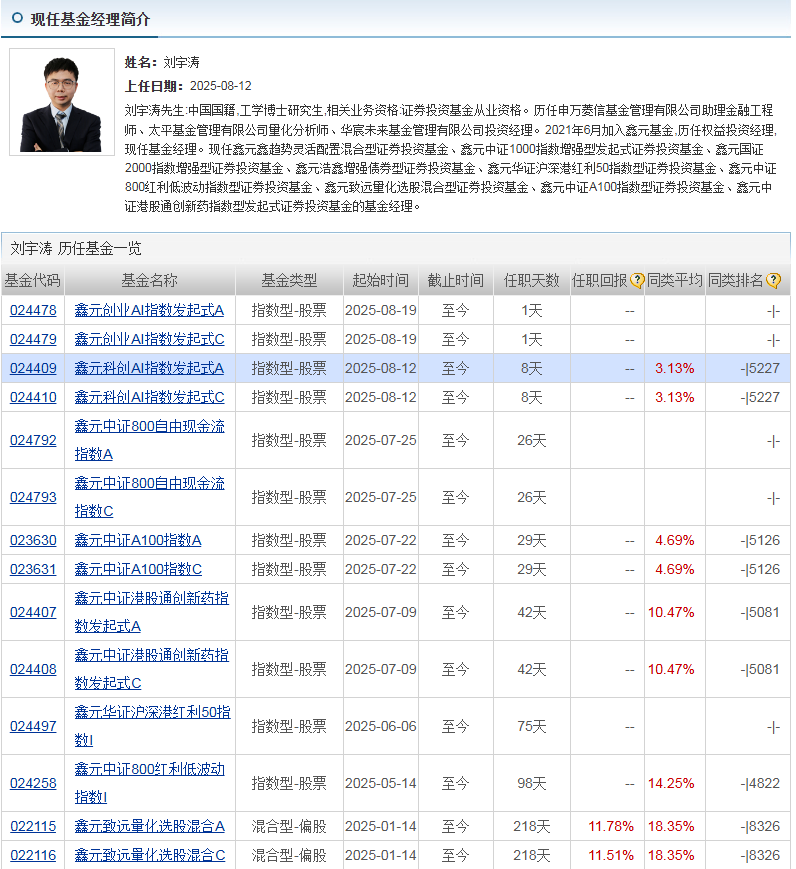Open fund code 024793 link
The image size is (796, 869).
(33, 497)
